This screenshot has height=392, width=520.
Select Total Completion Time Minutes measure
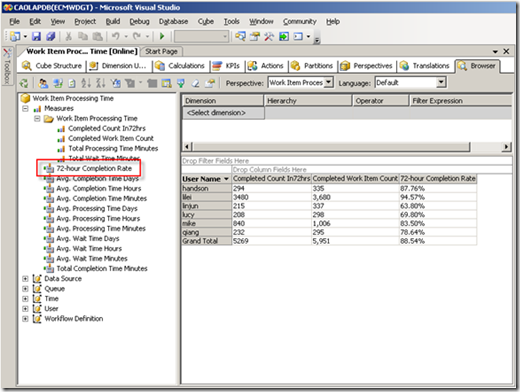[x=102, y=269]
